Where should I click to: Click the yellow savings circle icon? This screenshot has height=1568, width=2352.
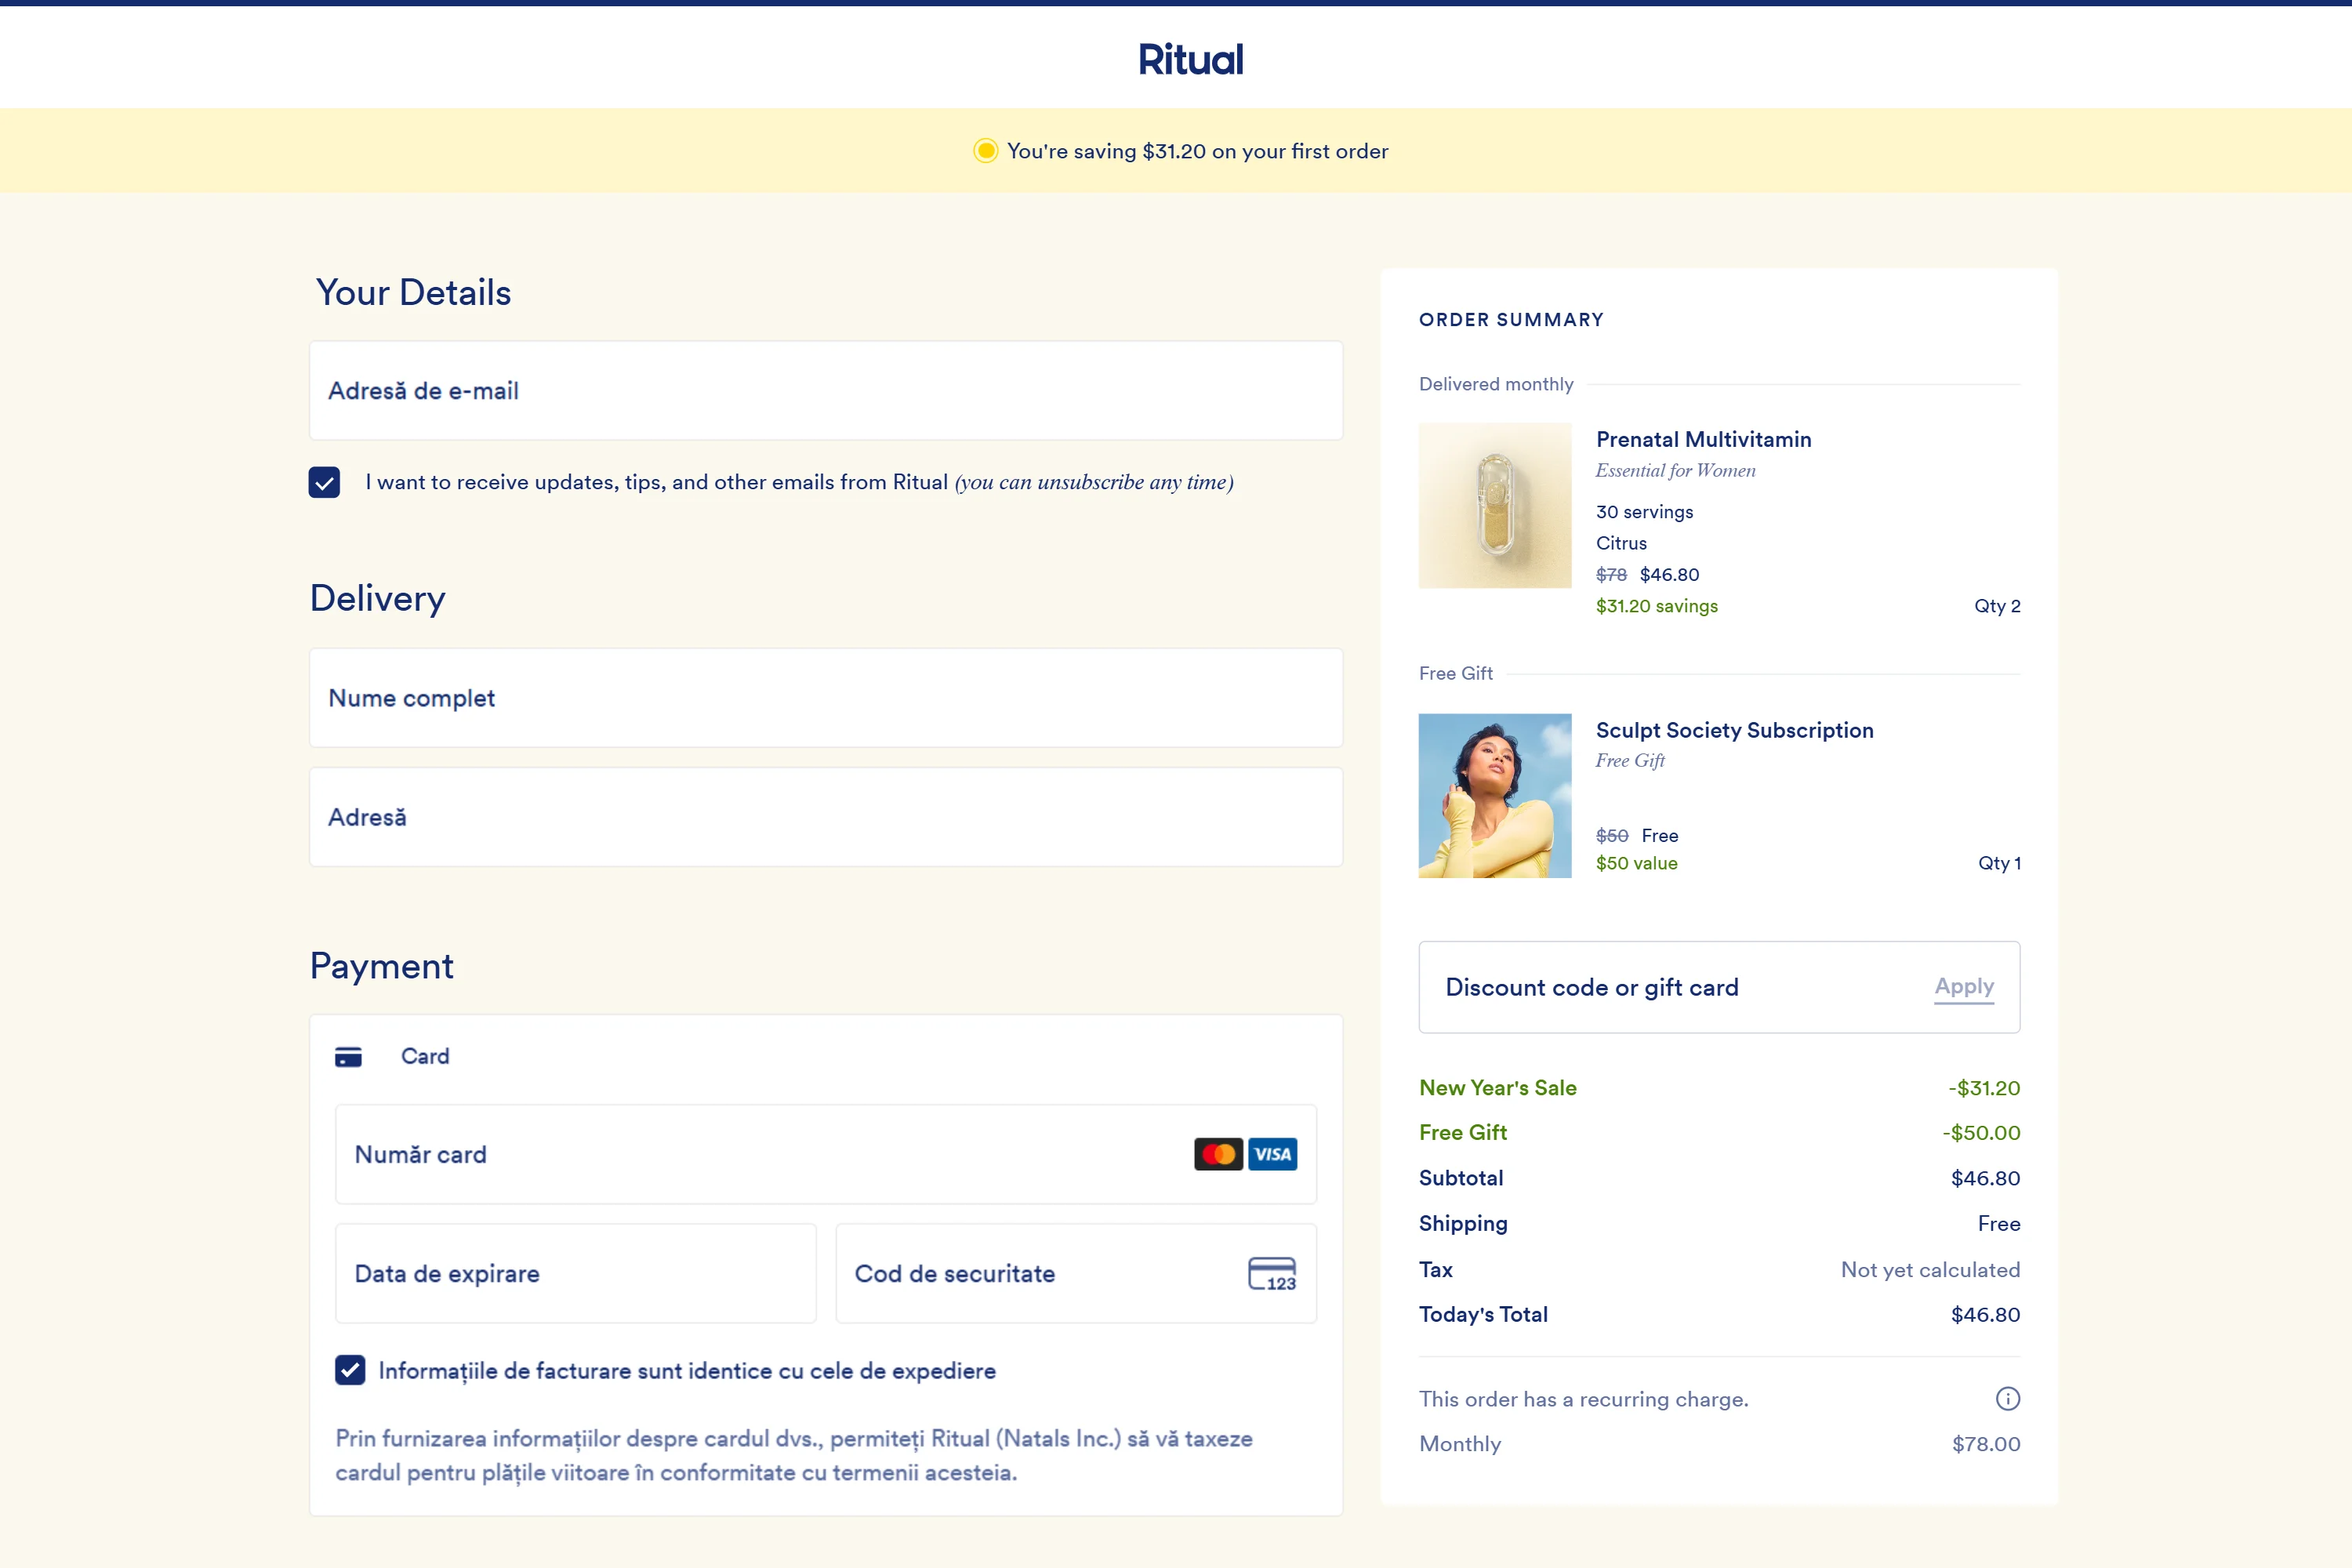coord(985,151)
